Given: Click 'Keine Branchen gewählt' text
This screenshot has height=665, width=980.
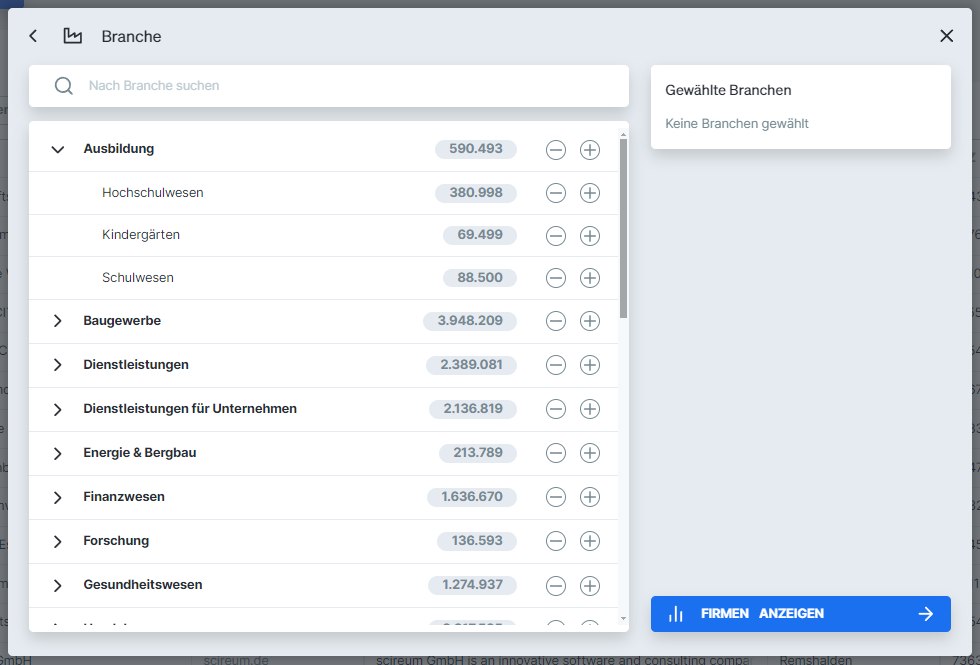Looking at the screenshot, I should click(x=737, y=124).
